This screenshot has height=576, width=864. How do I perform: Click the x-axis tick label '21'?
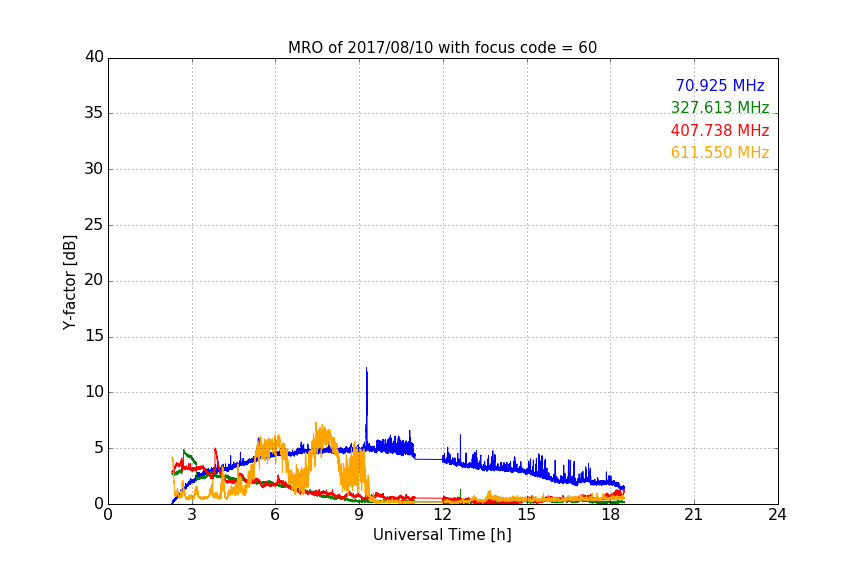click(x=694, y=515)
